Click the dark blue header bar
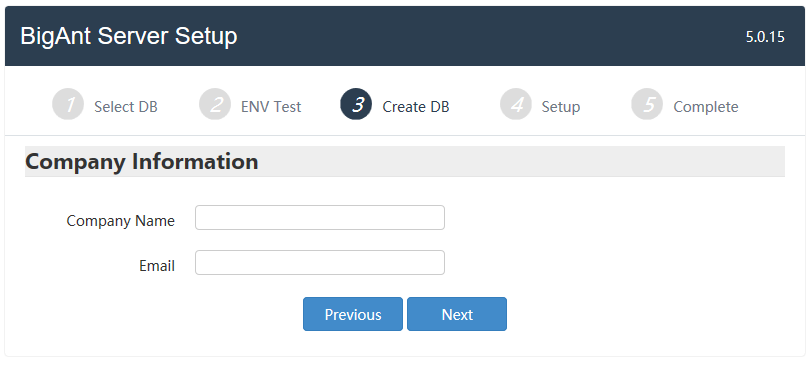The width and height of the screenshot is (812, 365). tap(405, 36)
